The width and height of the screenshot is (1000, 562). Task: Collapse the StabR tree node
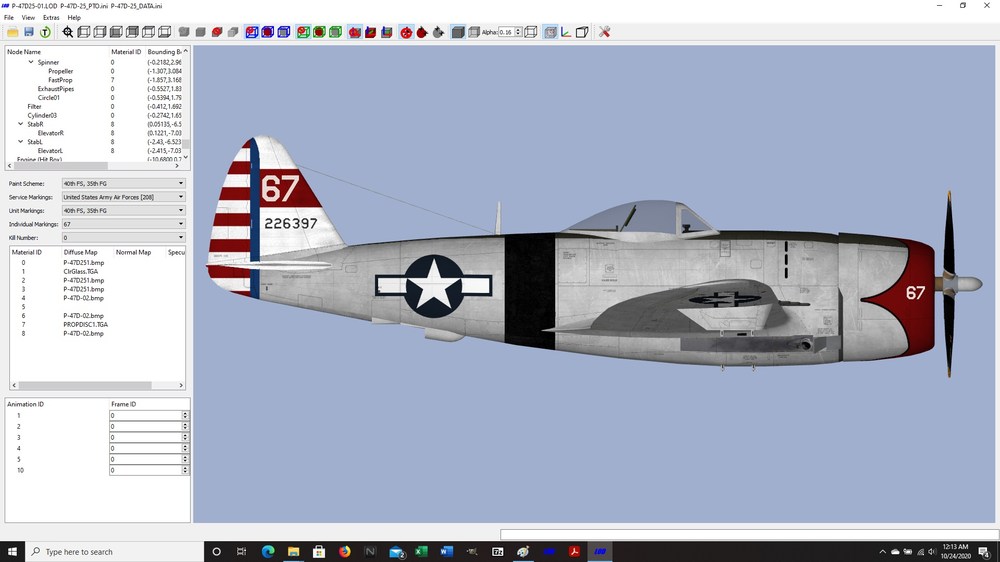(20, 124)
